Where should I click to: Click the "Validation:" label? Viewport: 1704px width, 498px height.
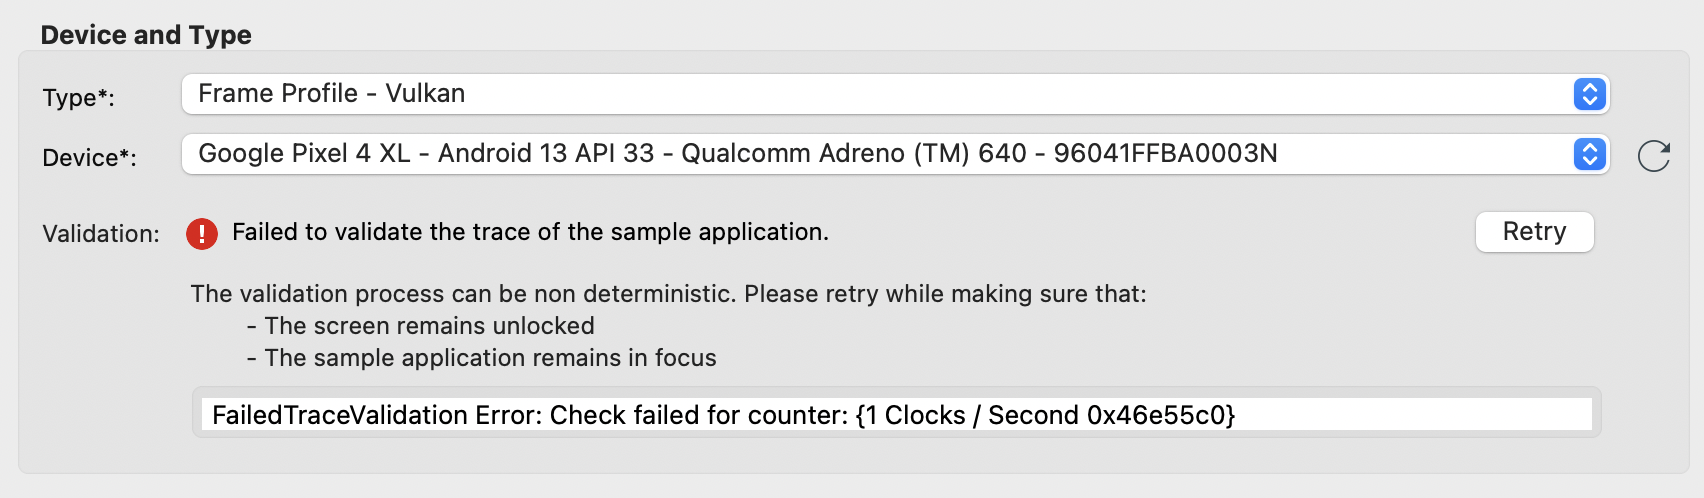(x=101, y=234)
